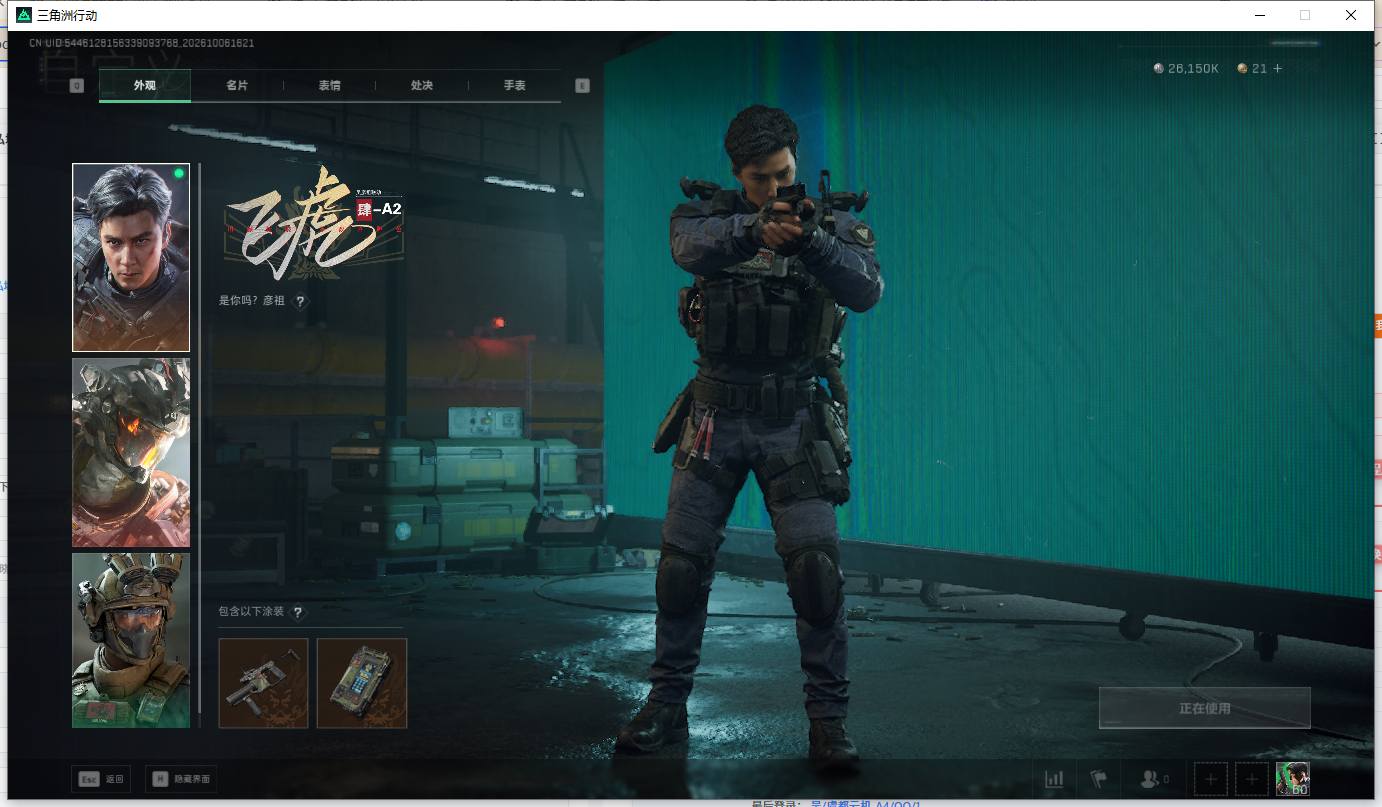Click the 正在使用 button
The image size is (1382, 807).
point(1204,708)
